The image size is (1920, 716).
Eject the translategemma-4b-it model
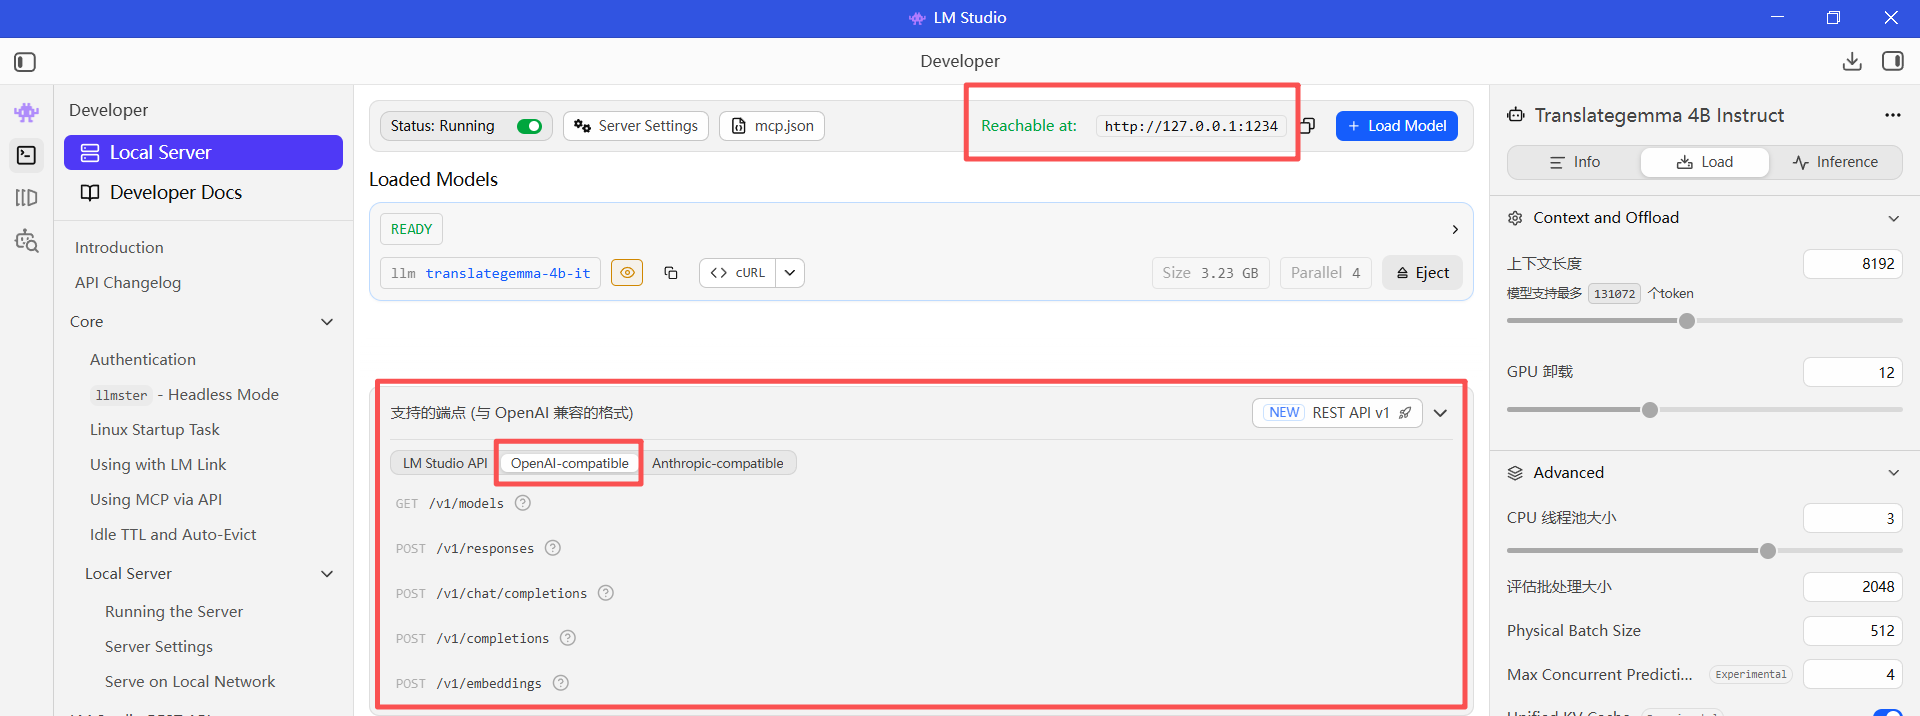(x=1422, y=273)
